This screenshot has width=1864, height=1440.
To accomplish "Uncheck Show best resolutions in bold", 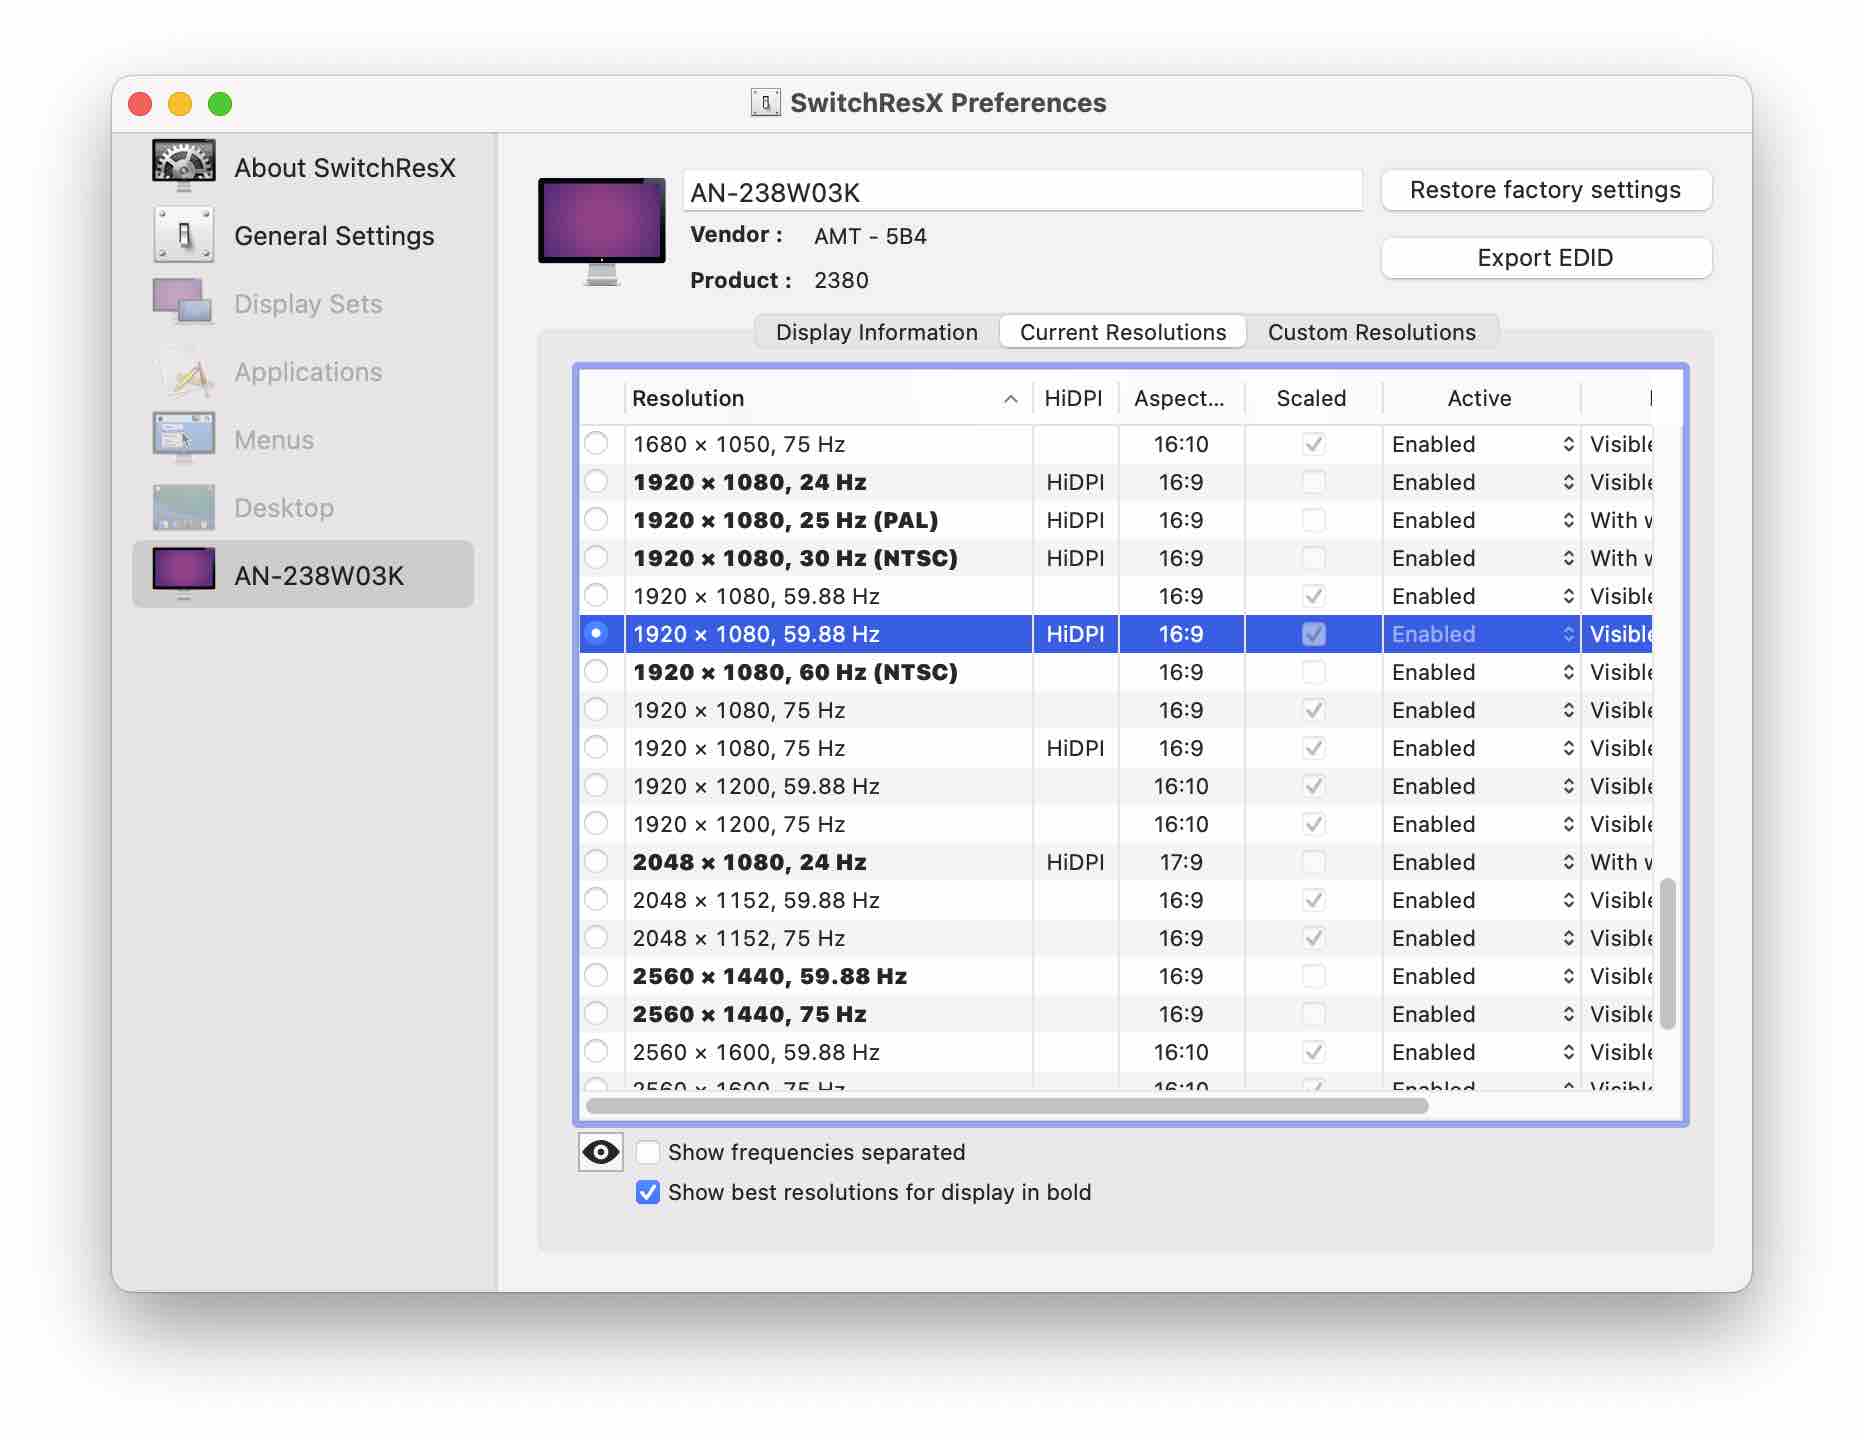I will point(648,1192).
